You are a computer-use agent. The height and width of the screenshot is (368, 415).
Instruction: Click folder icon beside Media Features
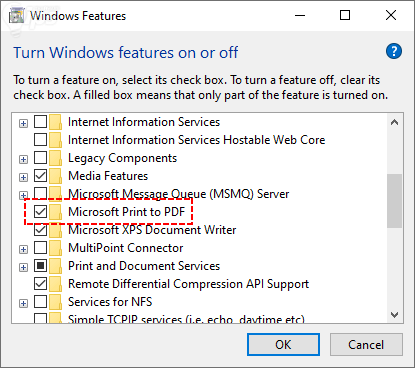pos(55,176)
